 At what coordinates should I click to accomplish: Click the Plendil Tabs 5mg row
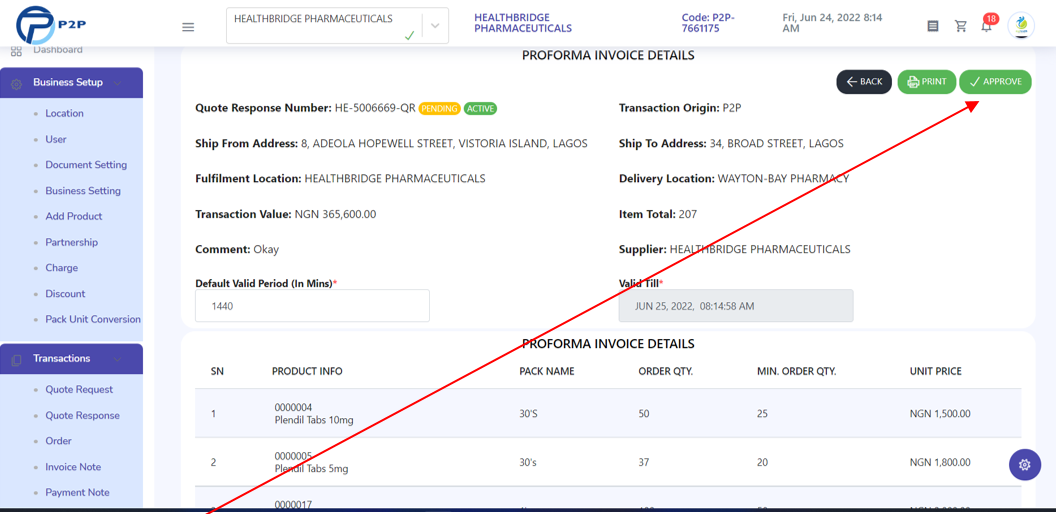click(608, 462)
